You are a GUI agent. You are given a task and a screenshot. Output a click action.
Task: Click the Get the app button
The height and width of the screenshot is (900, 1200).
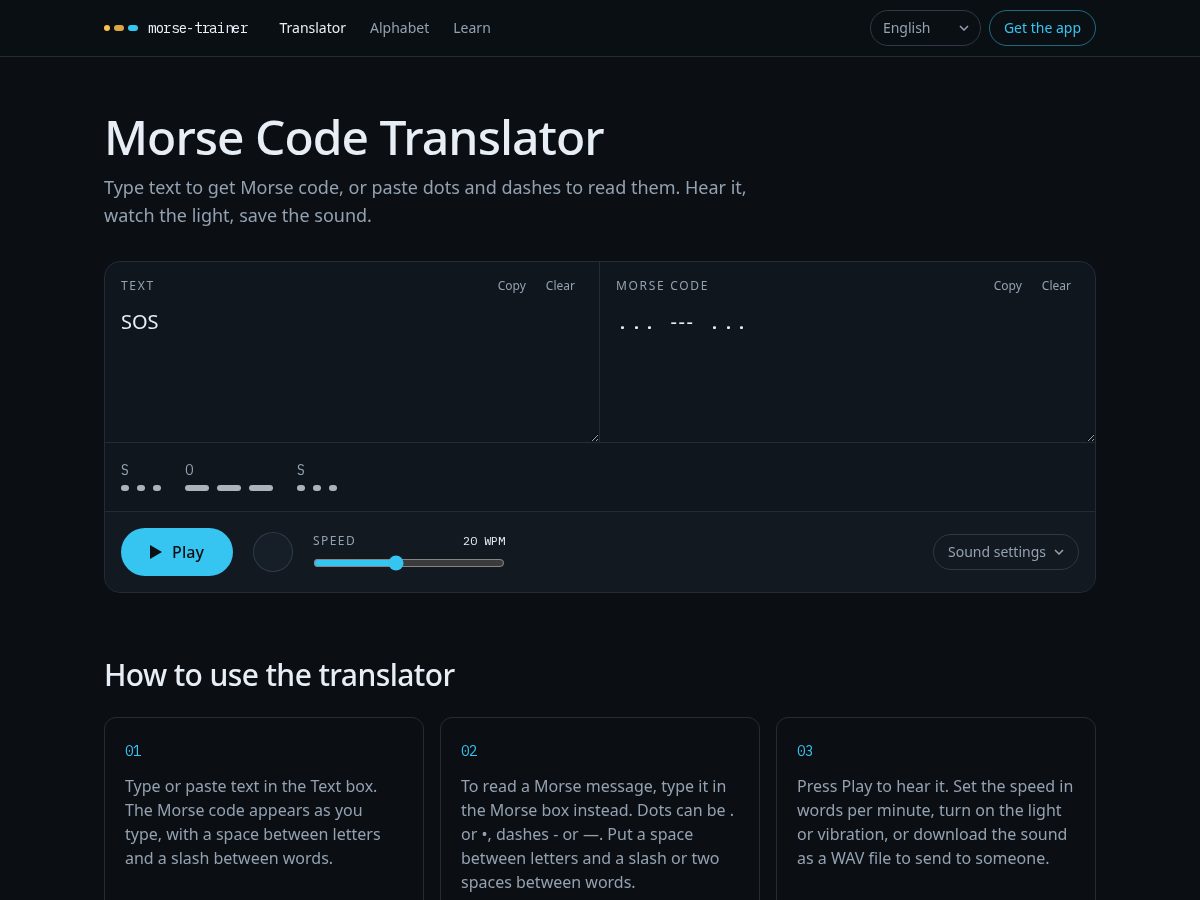click(x=1042, y=28)
